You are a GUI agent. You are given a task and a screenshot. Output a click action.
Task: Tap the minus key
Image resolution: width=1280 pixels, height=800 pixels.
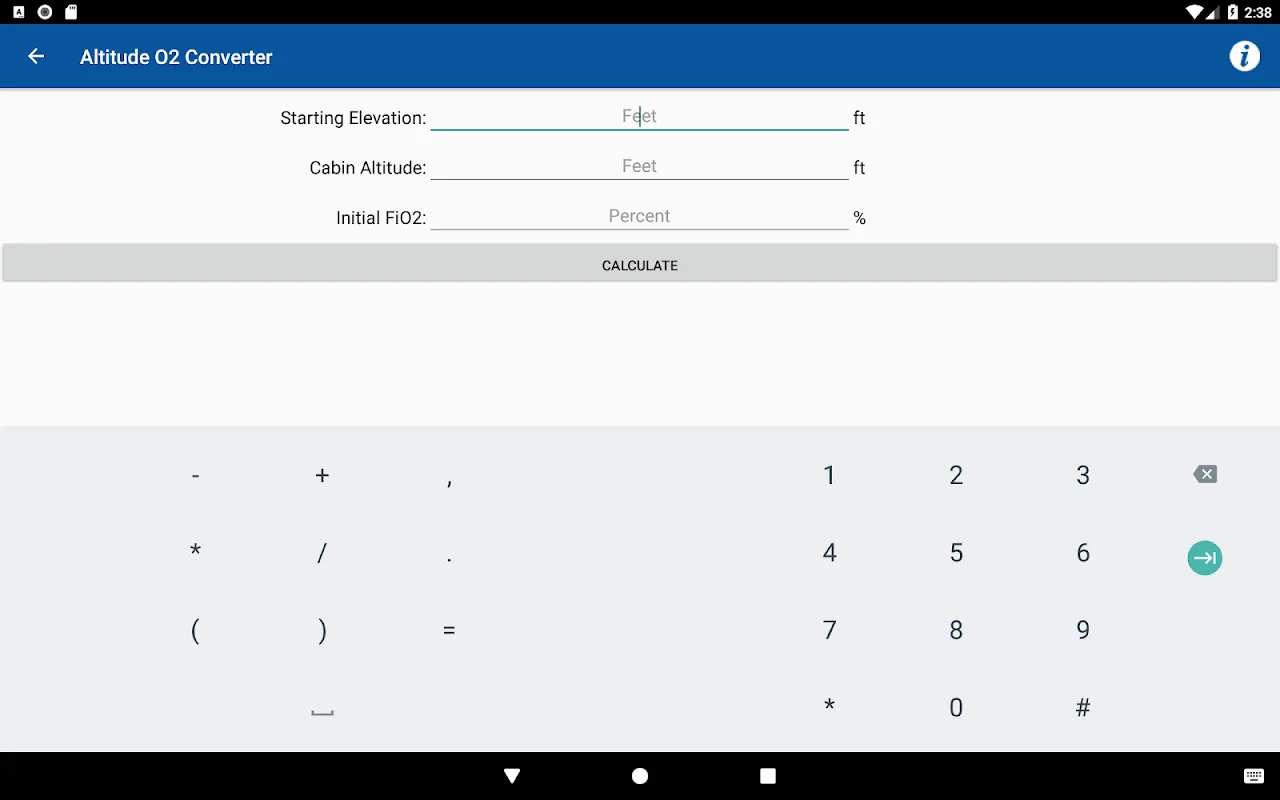point(195,476)
